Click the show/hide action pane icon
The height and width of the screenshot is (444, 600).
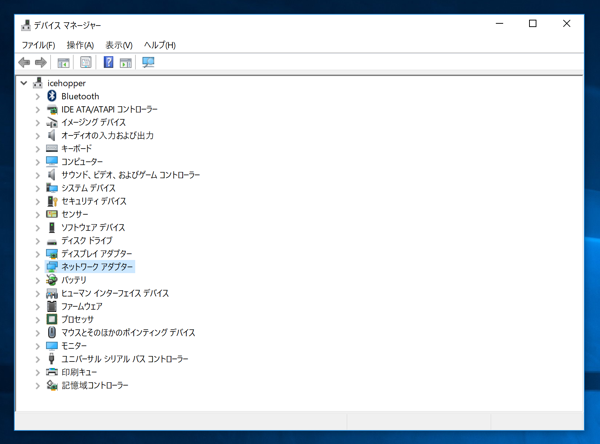pyautogui.click(x=126, y=62)
